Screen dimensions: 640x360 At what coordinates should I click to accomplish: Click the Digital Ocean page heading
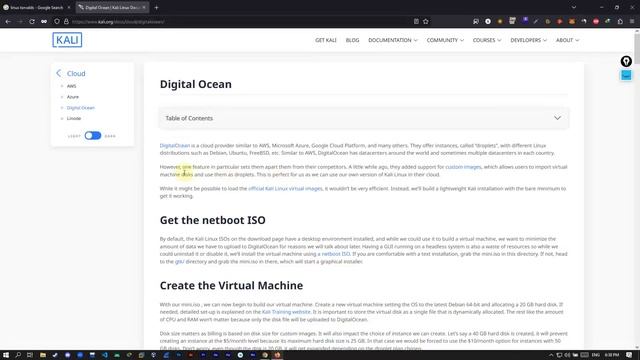coord(196,84)
